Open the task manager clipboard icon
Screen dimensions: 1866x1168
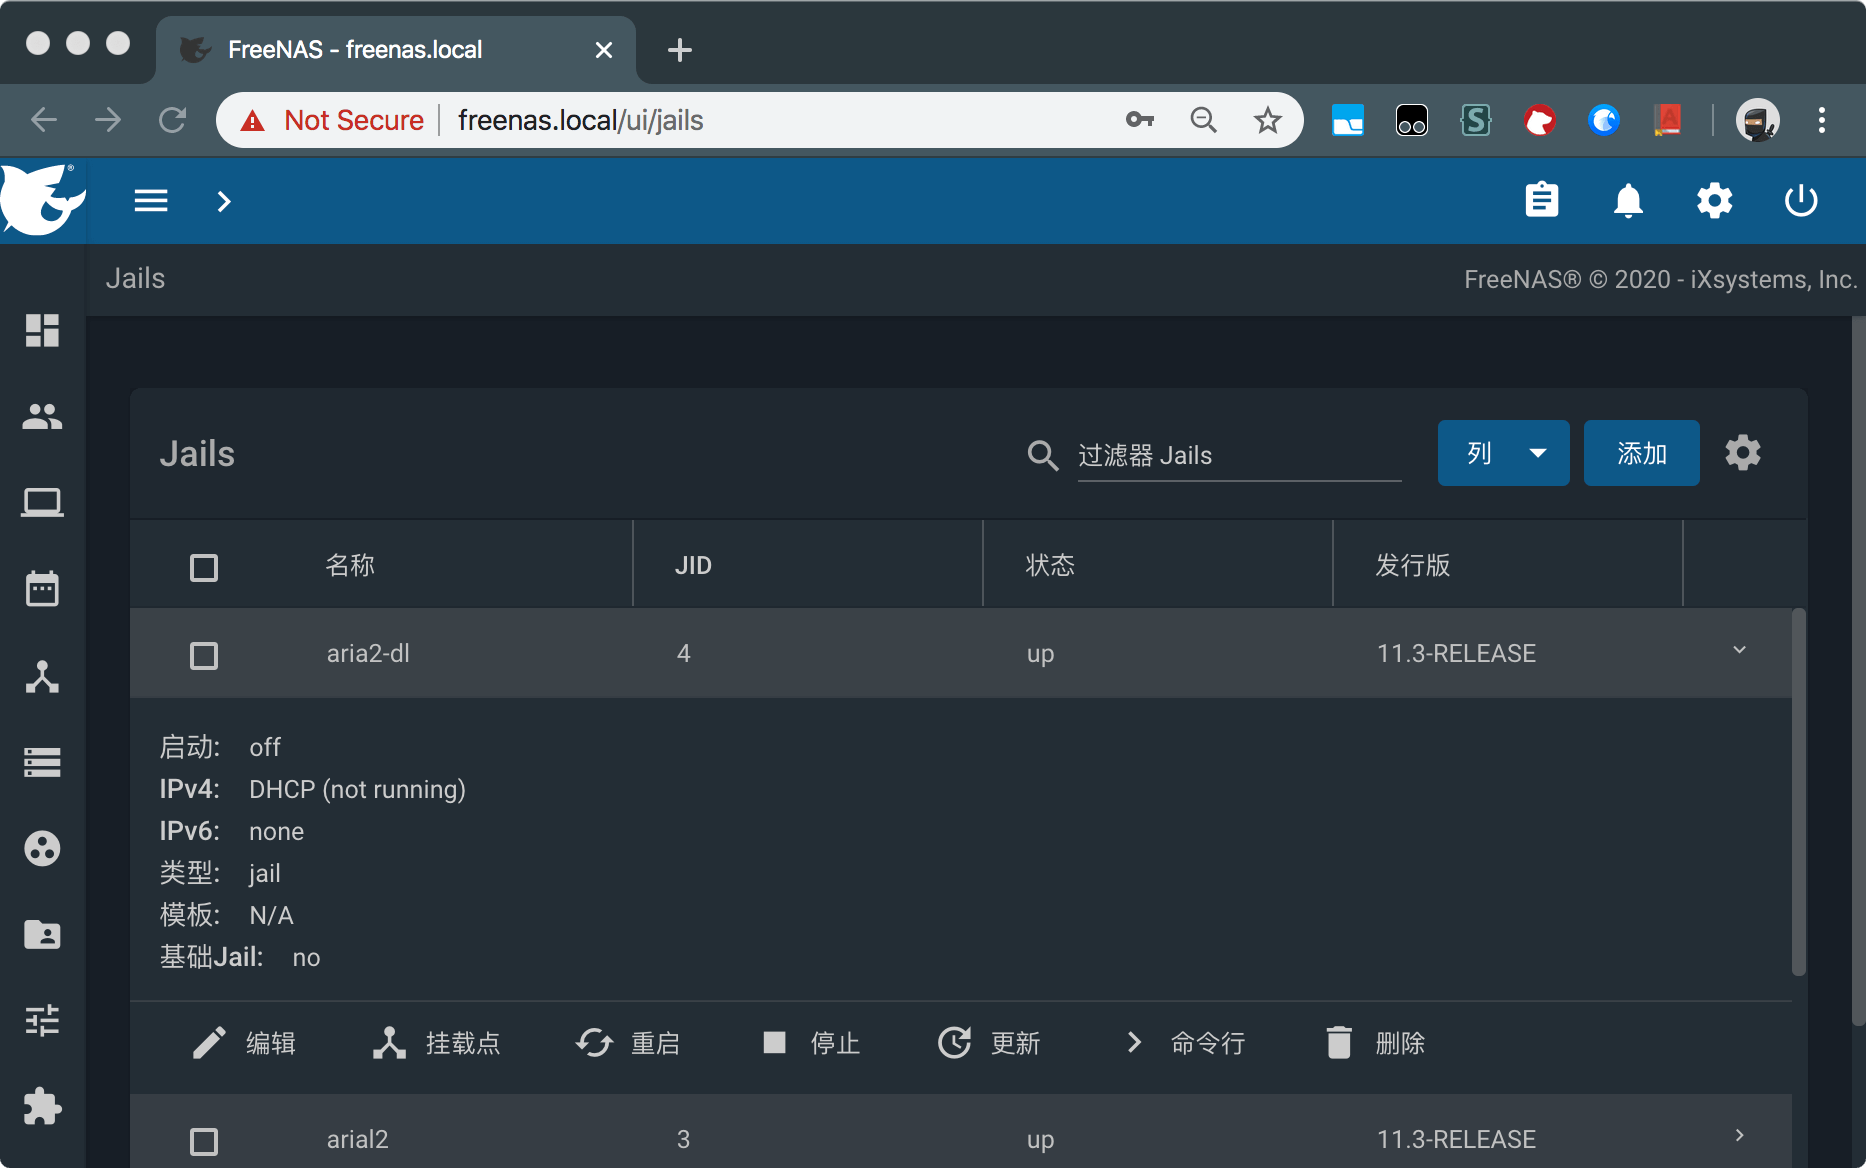[1541, 201]
